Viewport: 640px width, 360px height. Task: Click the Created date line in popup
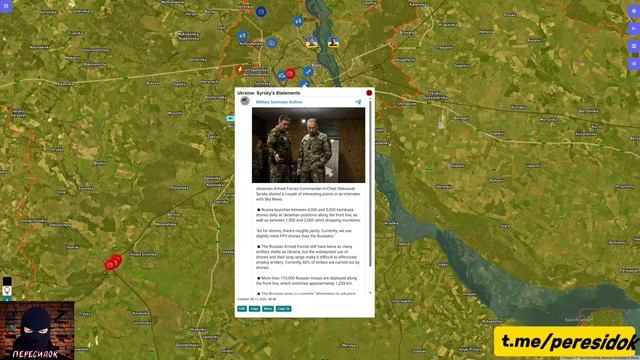(x=257, y=299)
